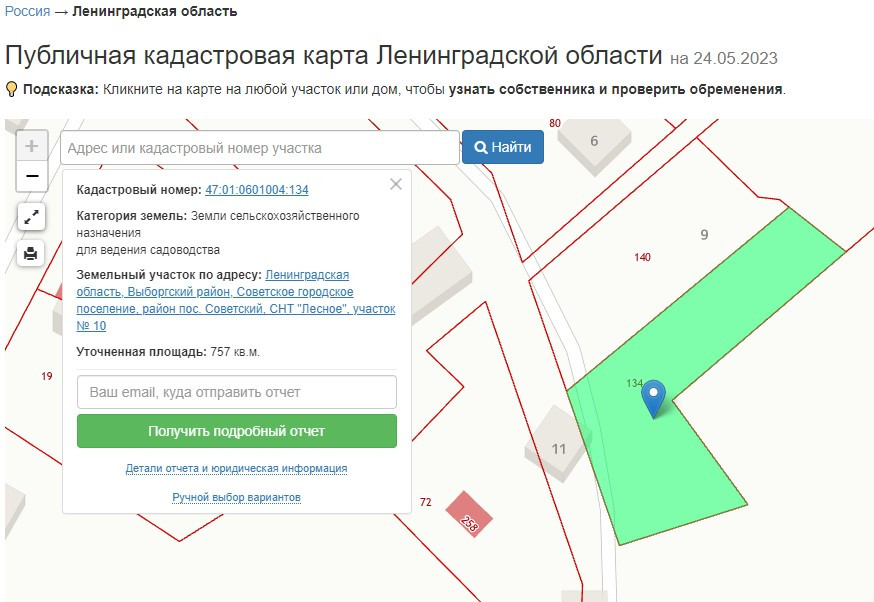Click parcel label 80 on map

(555, 123)
